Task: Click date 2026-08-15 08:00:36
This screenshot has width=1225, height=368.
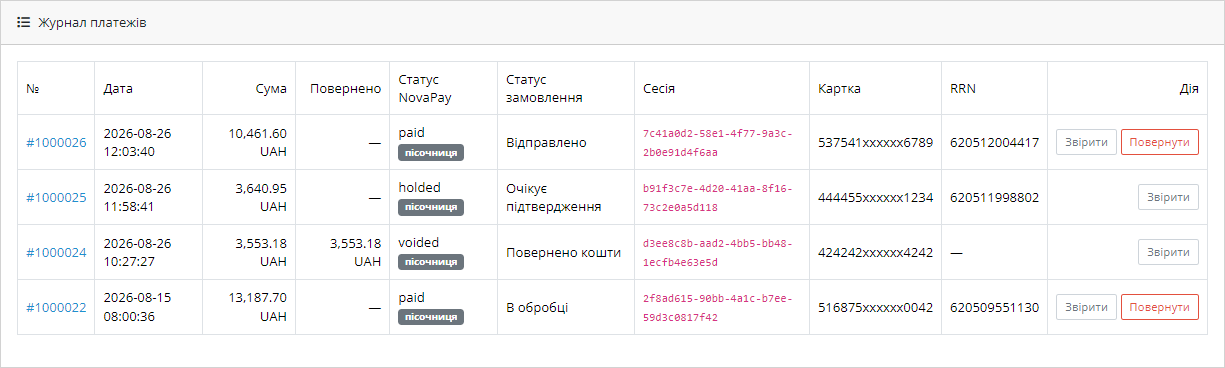Action: pyautogui.click(x=138, y=307)
